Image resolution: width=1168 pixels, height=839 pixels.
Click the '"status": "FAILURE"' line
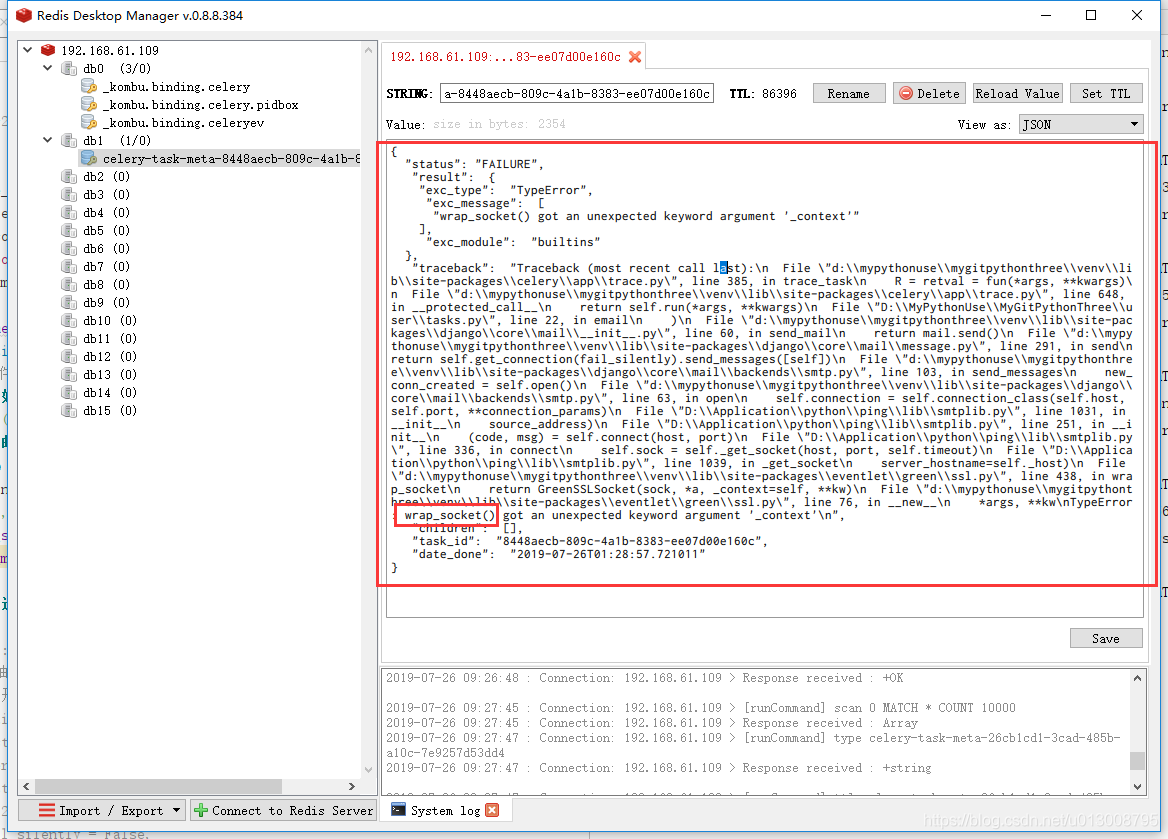pyautogui.click(x=474, y=164)
